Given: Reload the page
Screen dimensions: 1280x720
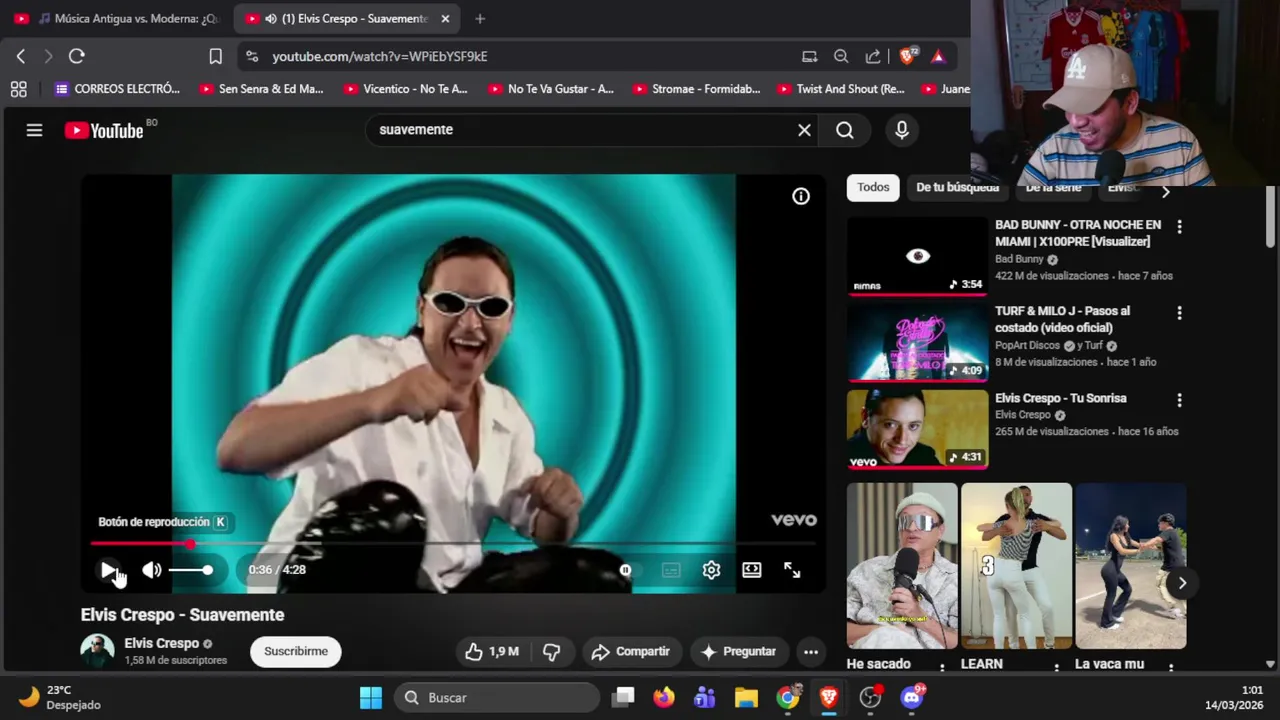Looking at the screenshot, I should coord(77,57).
